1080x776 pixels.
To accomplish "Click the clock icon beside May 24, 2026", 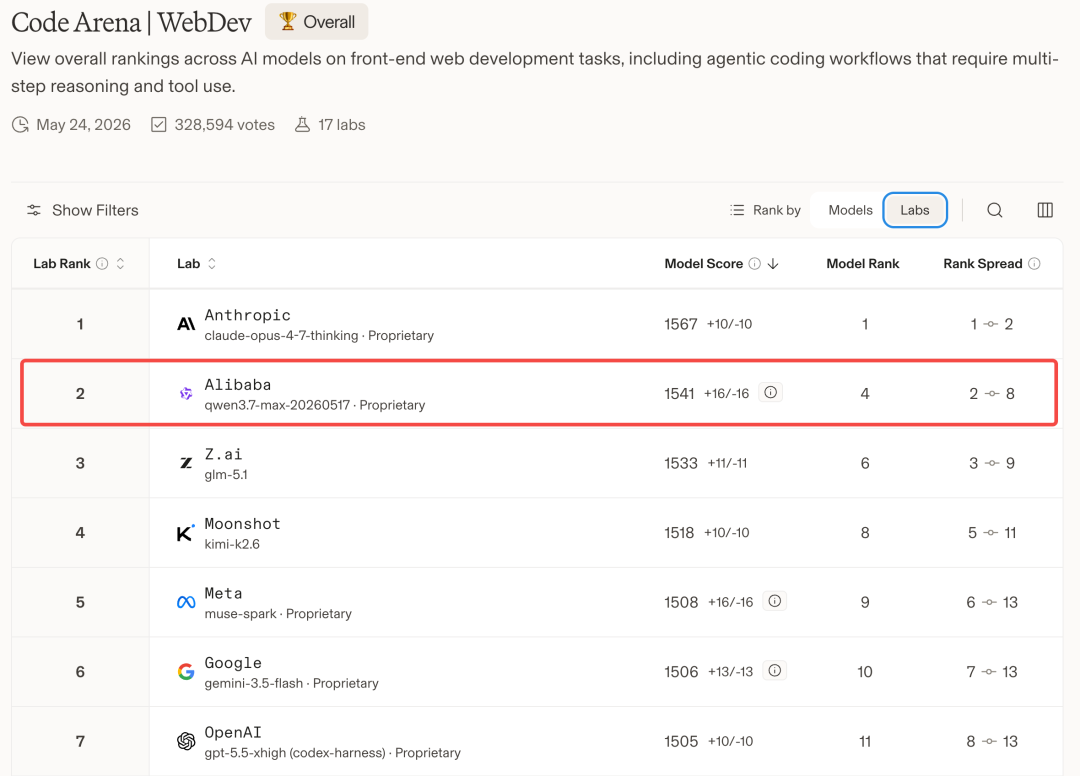I will [21, 125].
